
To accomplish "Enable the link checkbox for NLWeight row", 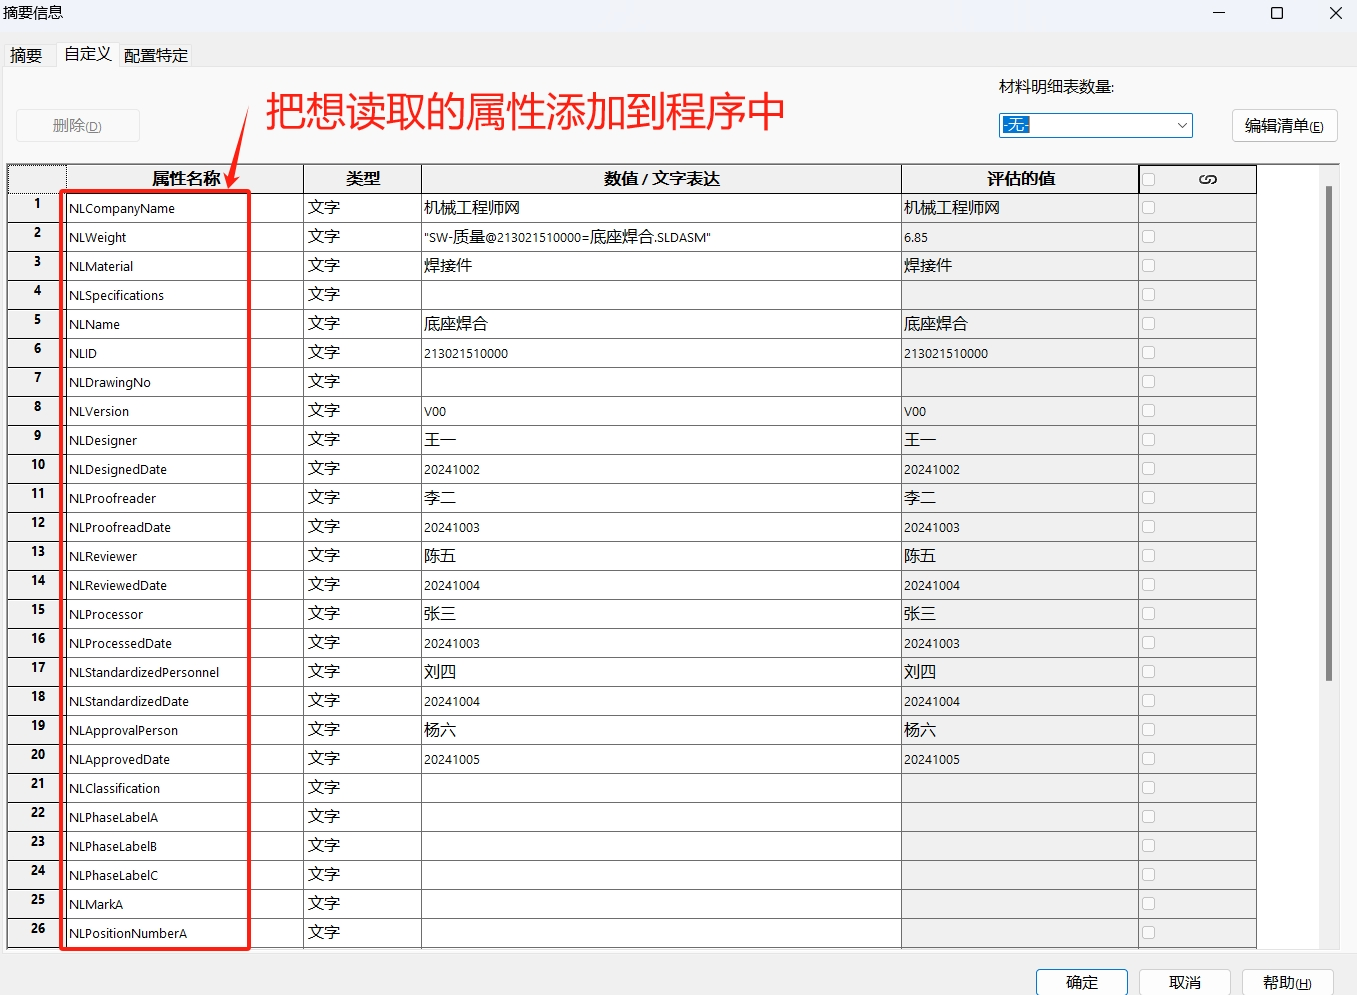I will (x=1148, y=237).
